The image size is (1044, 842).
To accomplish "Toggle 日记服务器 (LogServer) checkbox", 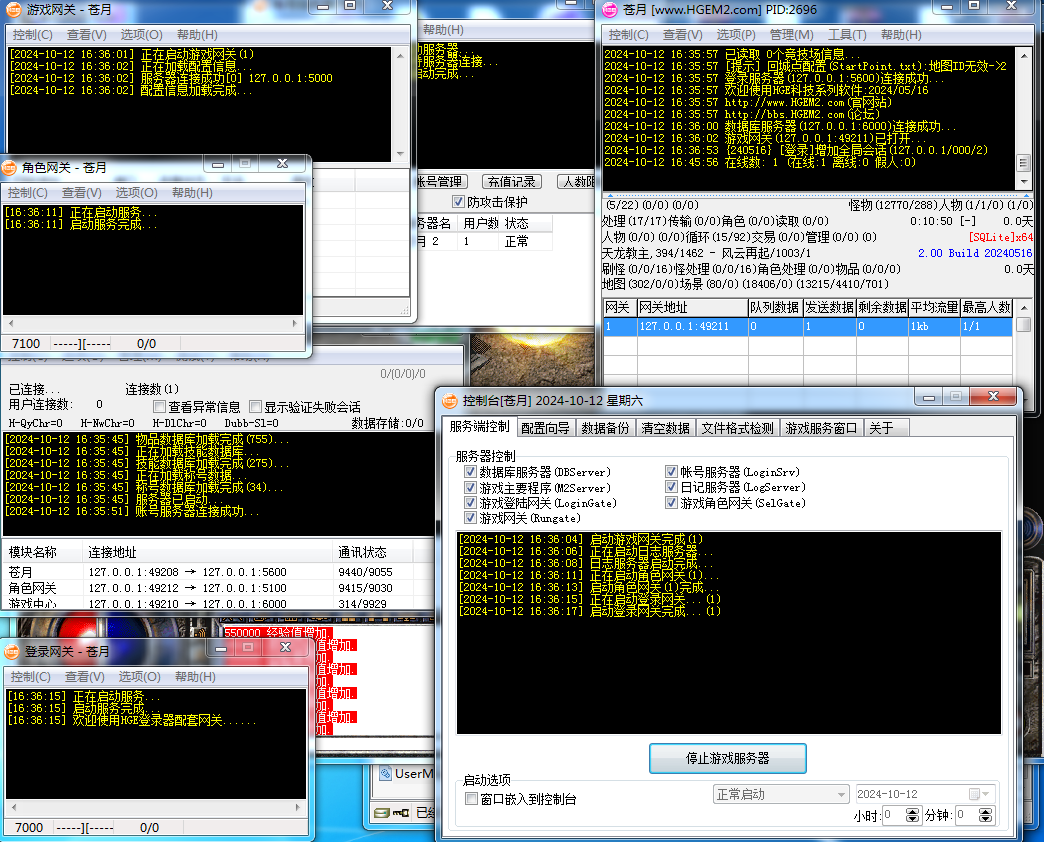I will [672, 488].
